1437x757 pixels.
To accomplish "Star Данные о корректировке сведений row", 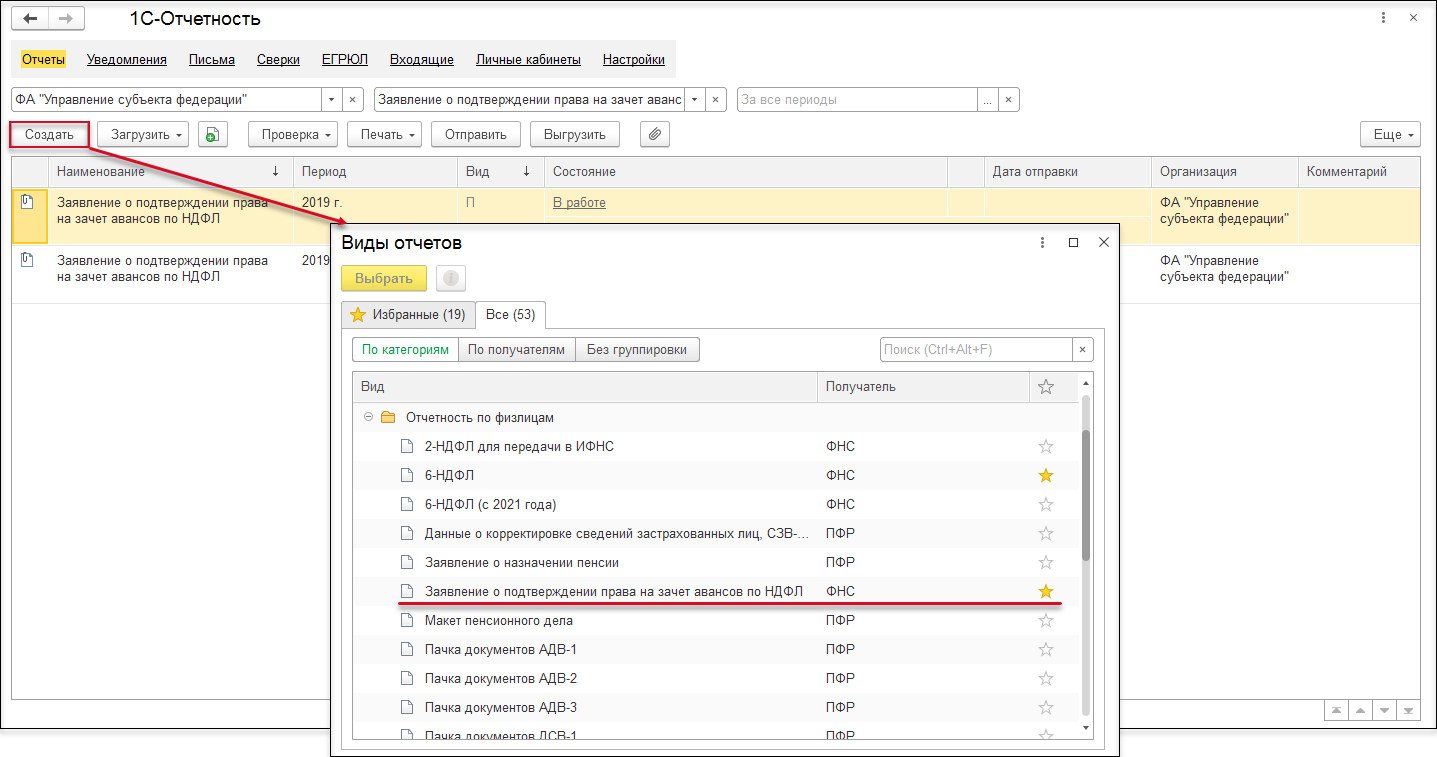I will 1046,533.
